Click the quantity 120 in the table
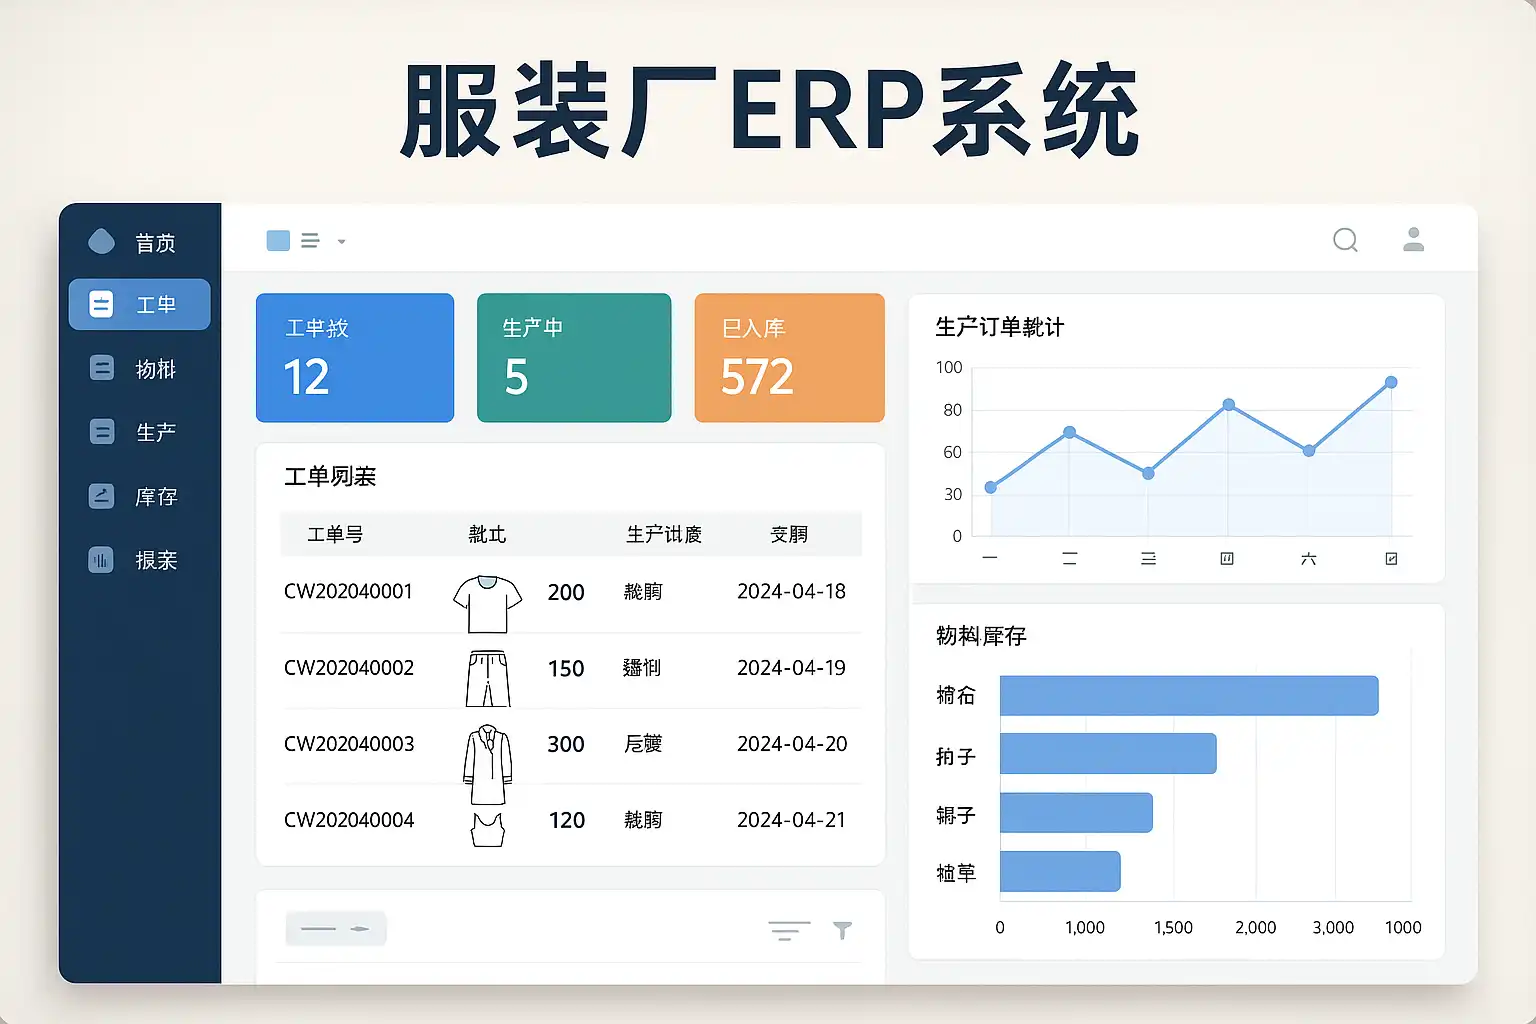The image size is (1536, 1024). (567, 820)
